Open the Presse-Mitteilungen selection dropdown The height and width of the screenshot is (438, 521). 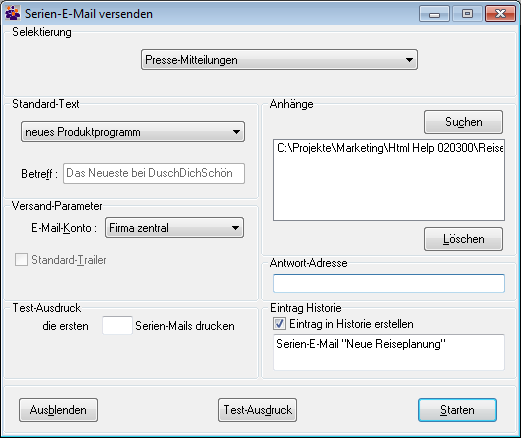(x=279, y=60)
